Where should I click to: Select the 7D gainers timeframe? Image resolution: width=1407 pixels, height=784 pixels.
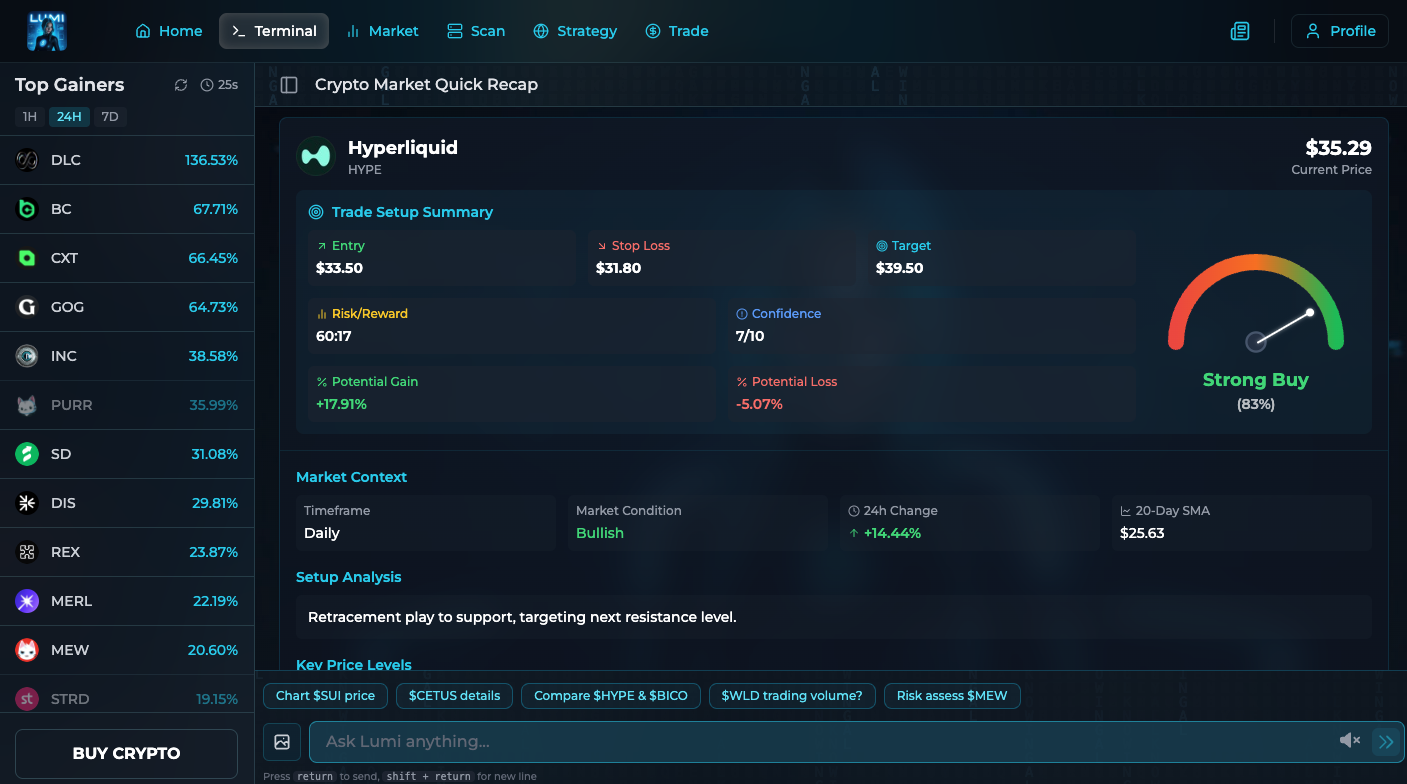(110, 117)
